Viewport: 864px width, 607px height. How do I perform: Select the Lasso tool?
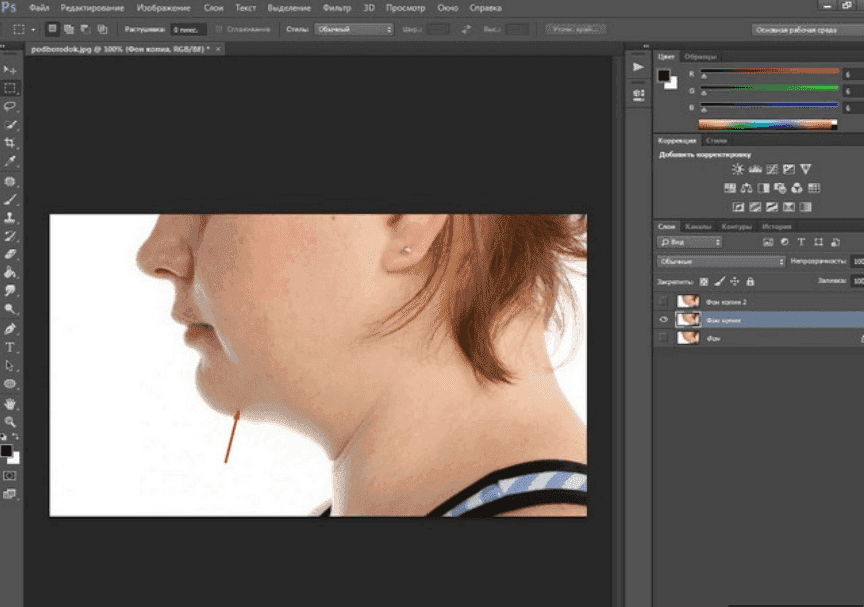[10, 106]
